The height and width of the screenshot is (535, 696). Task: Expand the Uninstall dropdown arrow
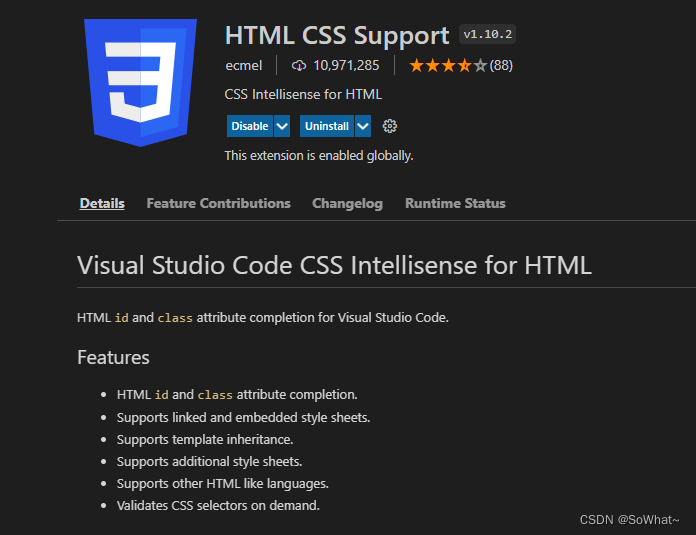[363, 126]
